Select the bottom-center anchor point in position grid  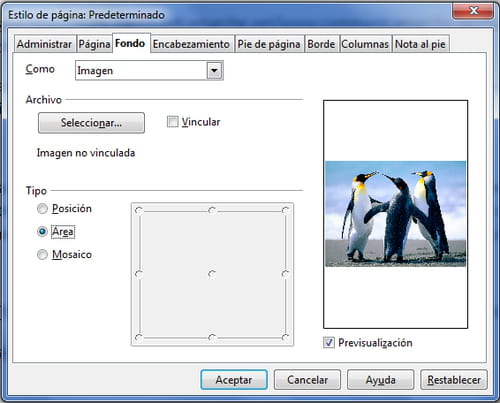212,337
